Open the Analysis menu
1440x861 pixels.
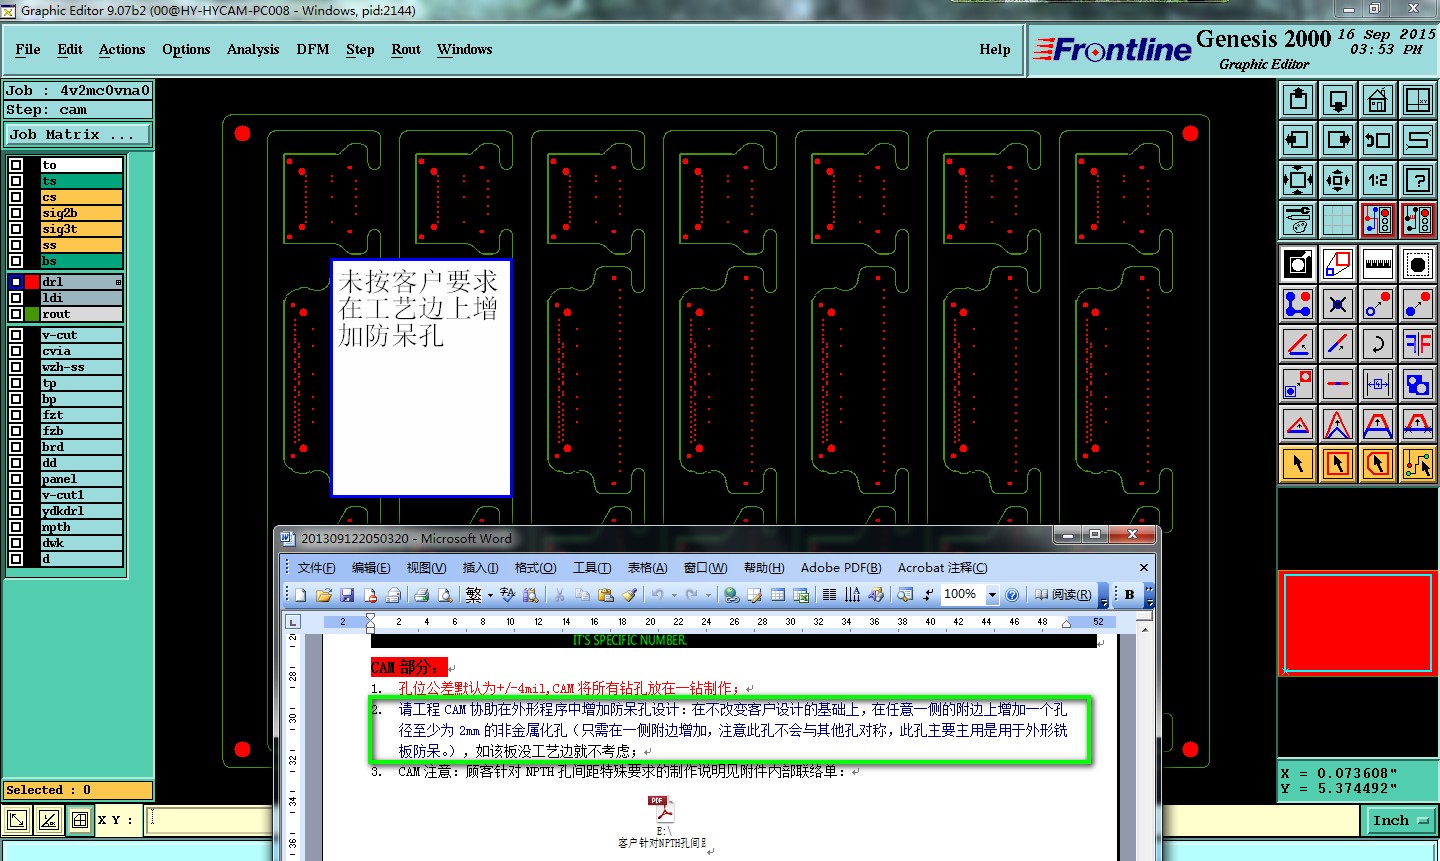tap(253, 49)
